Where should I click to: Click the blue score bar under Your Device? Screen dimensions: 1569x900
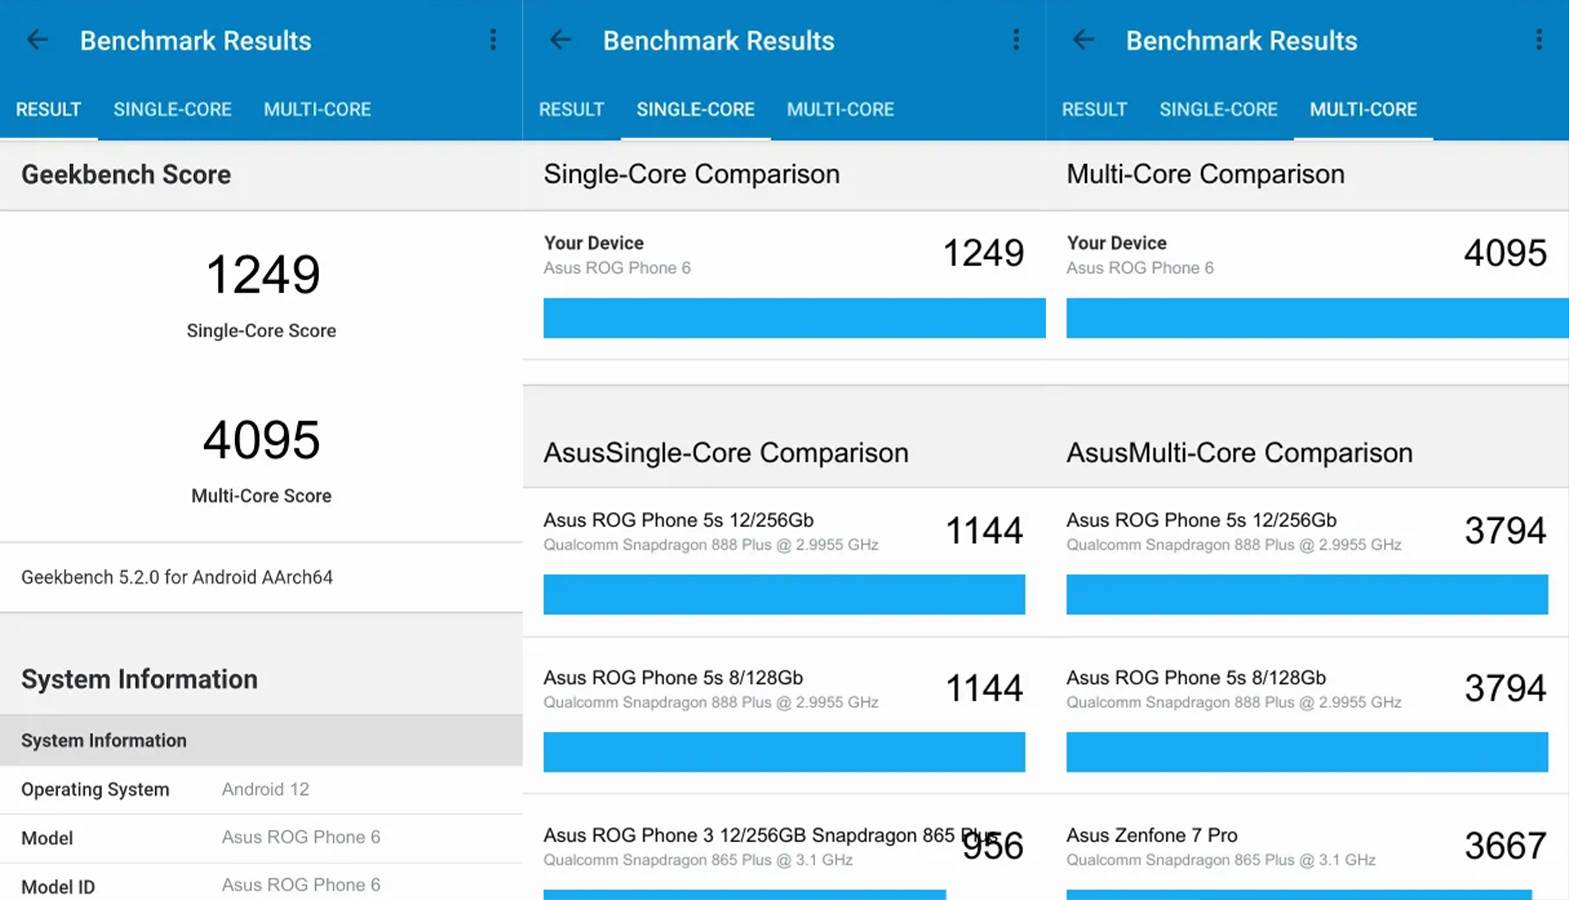(793, 318)
